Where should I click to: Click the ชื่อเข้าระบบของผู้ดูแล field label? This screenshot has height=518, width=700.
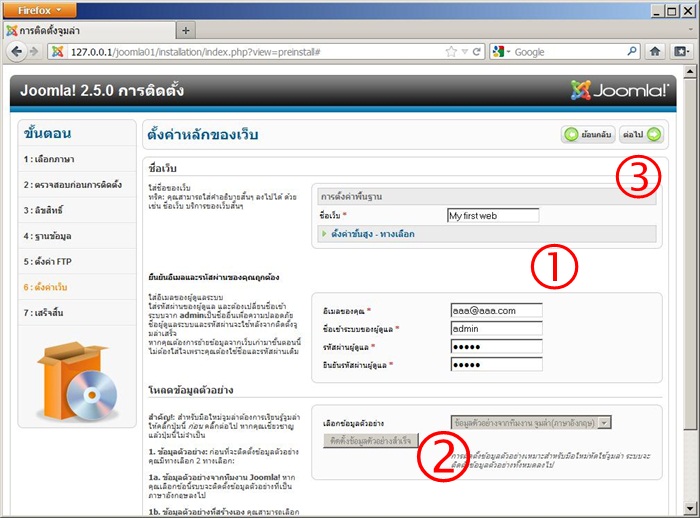[x=358, y=329]
